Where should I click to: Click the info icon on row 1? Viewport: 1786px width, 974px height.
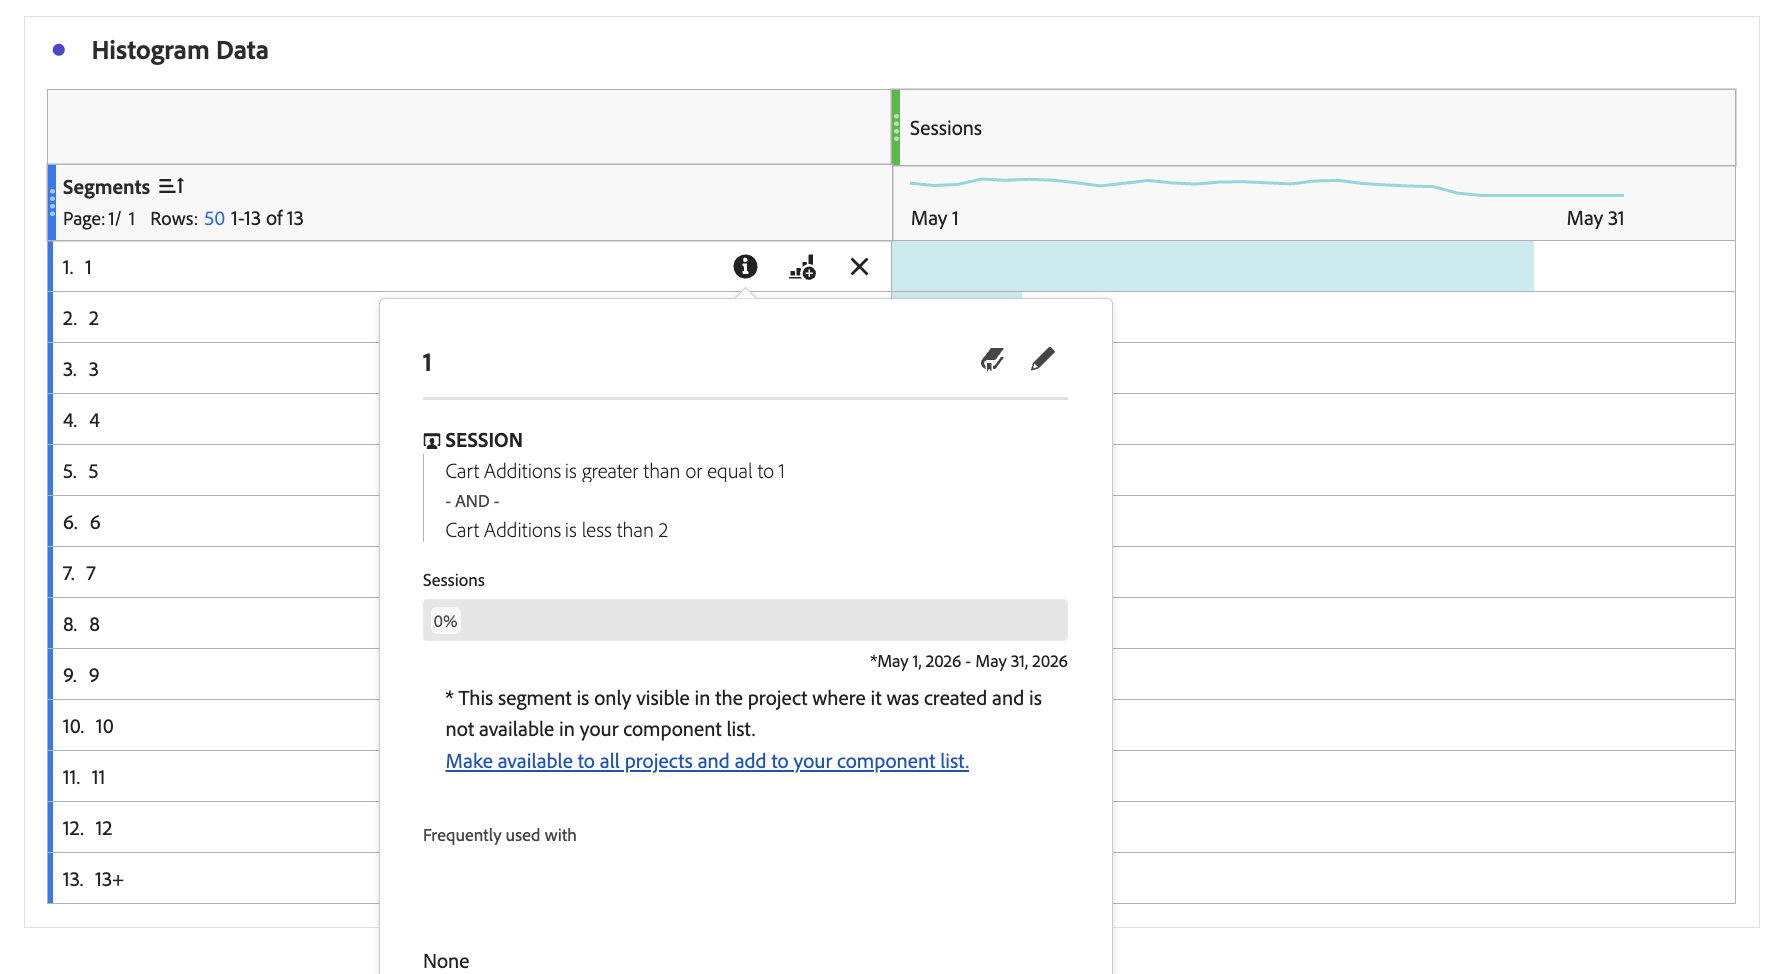(745, 266)
